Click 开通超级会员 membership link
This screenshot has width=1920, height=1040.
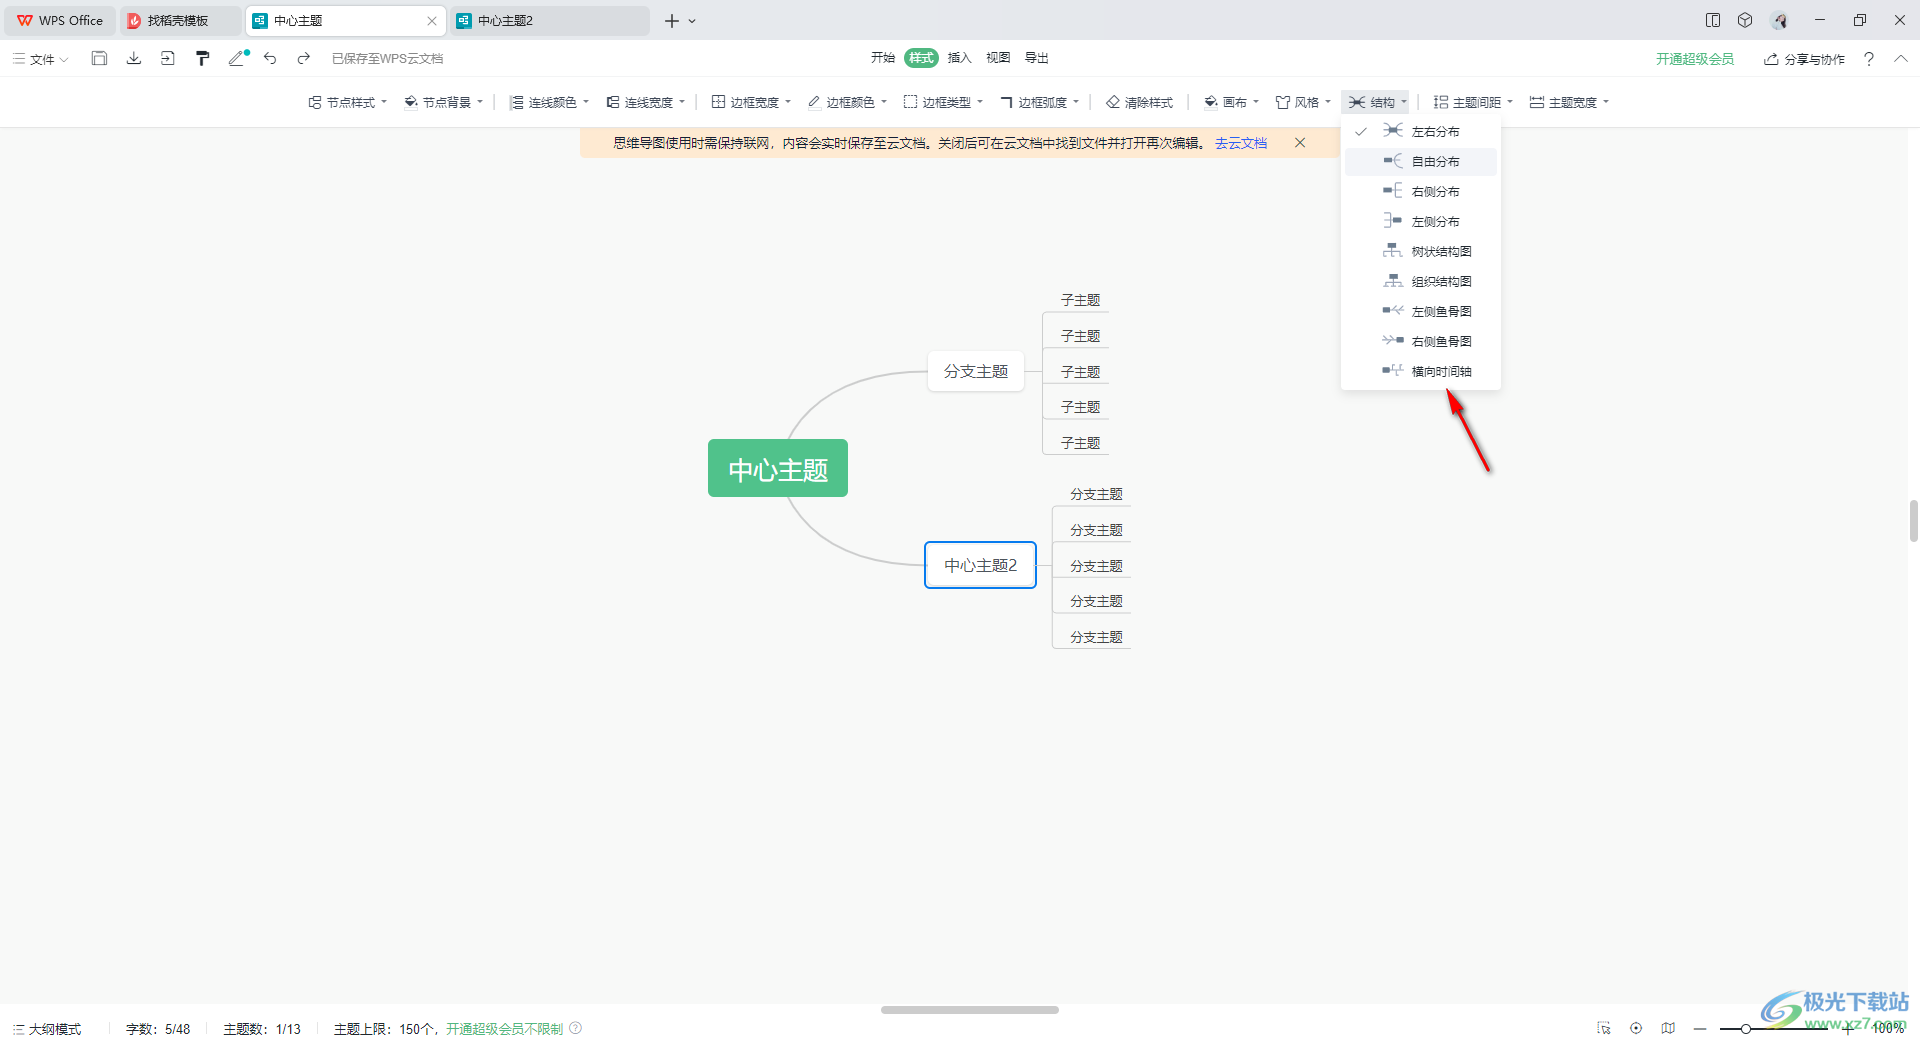(x=1695, y=59)
